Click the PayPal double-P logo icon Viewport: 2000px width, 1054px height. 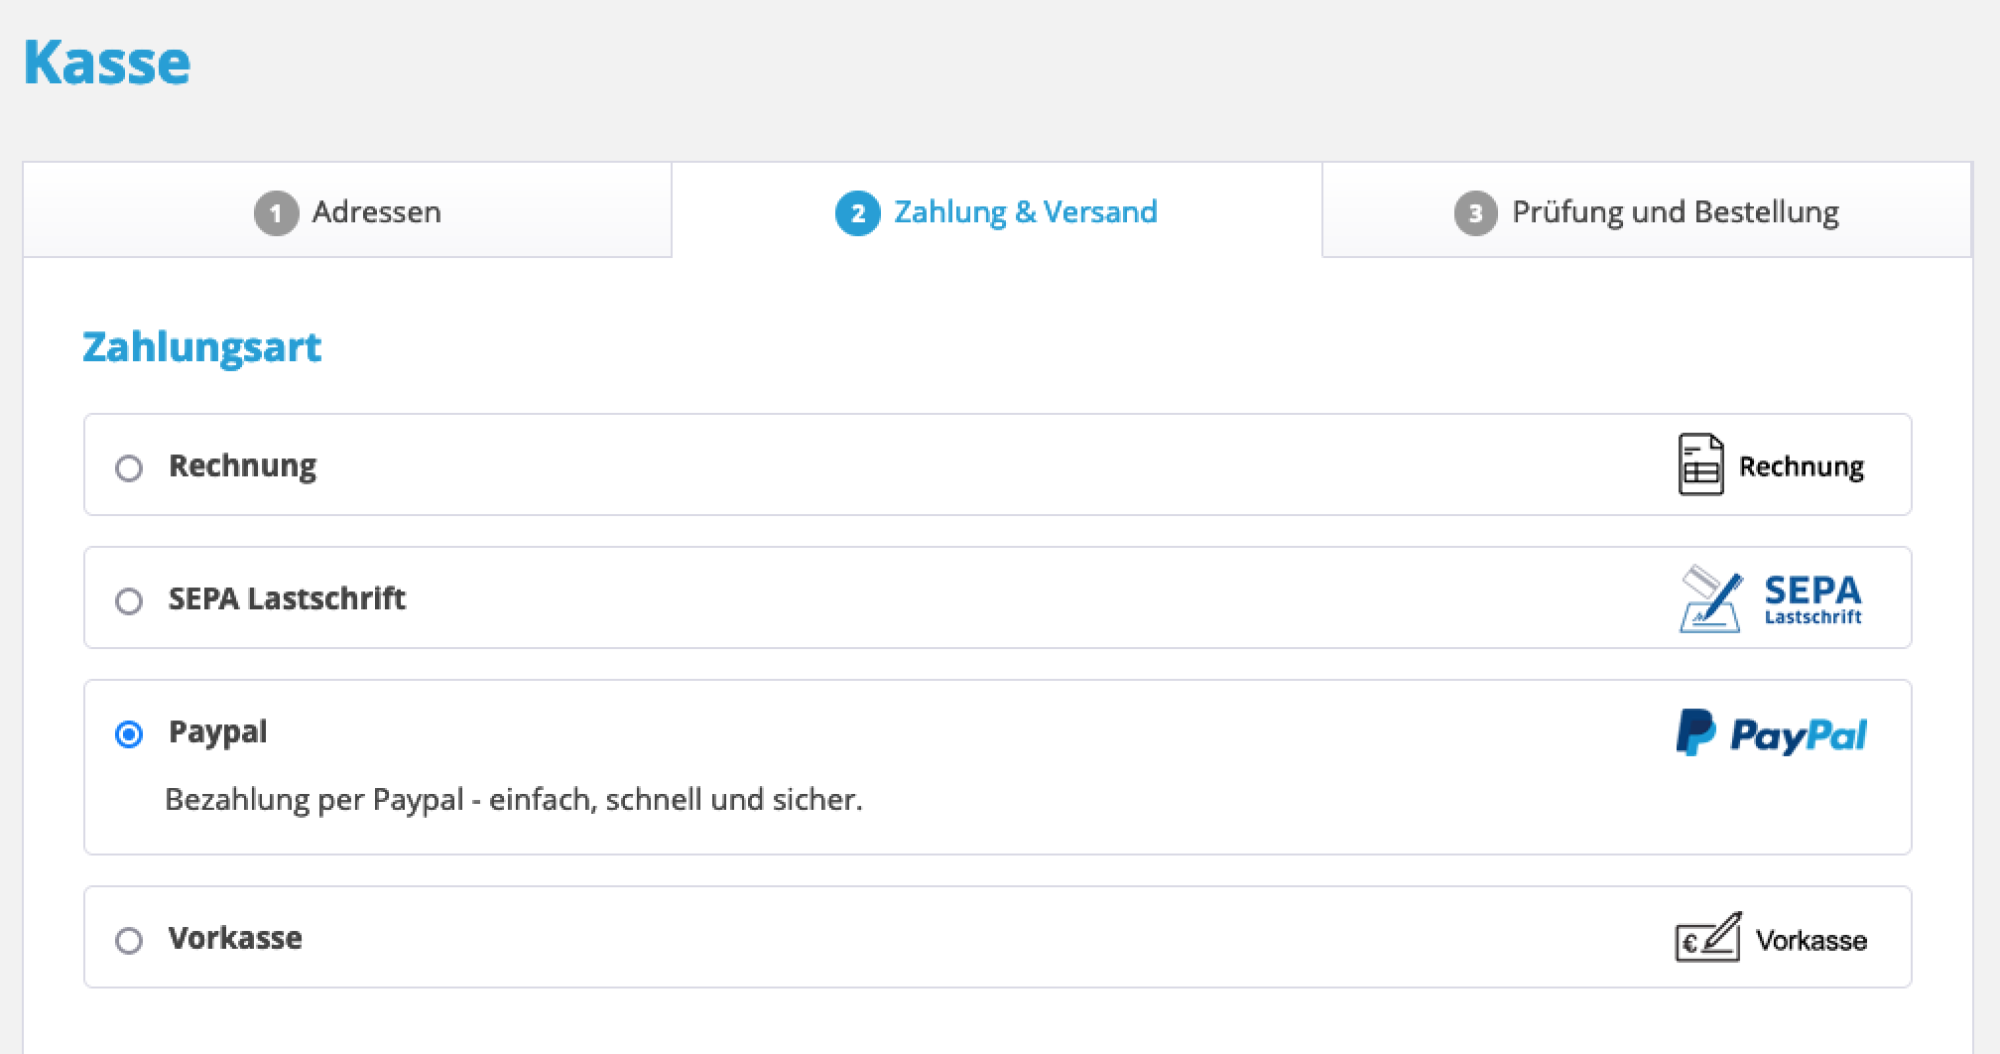(1695, 733)
